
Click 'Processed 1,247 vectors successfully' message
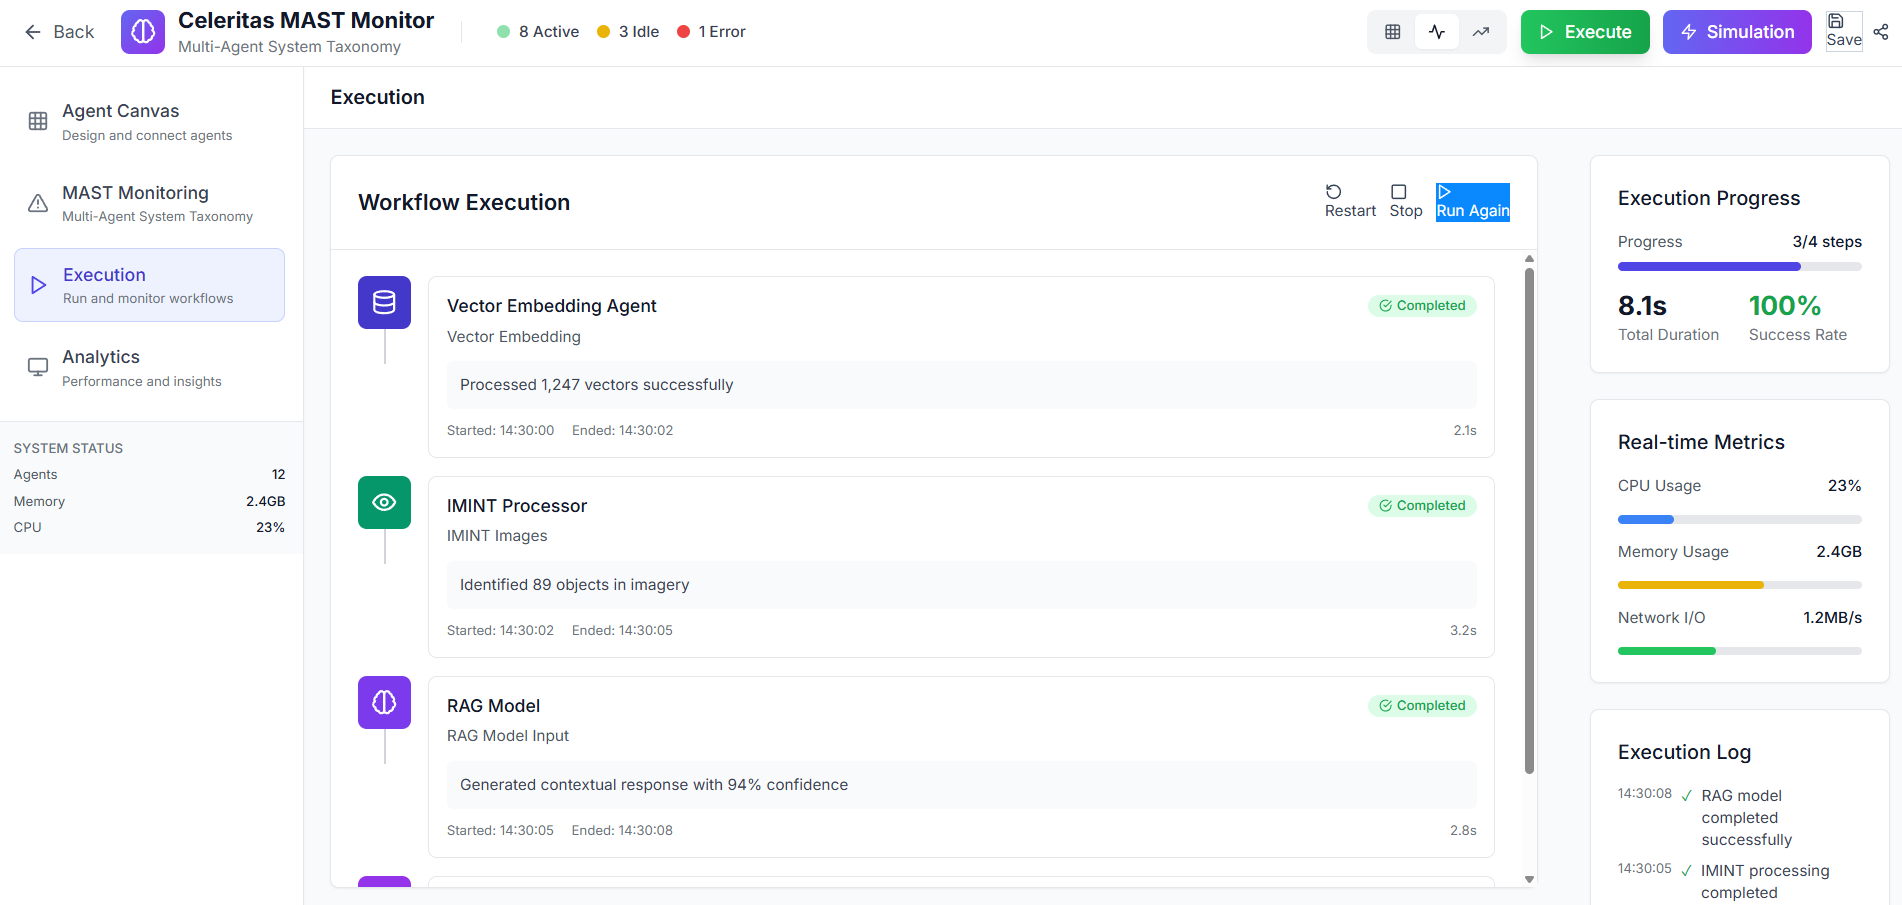click(x=596, y=385)
